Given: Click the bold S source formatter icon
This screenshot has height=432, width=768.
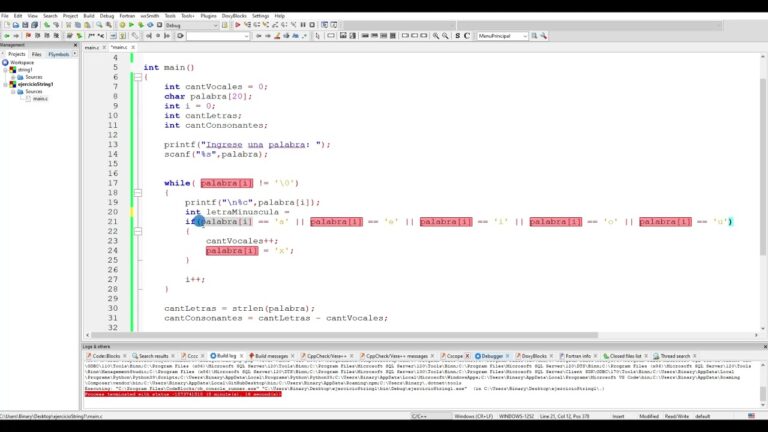Looking at the screenshot, I should [457, 36].
